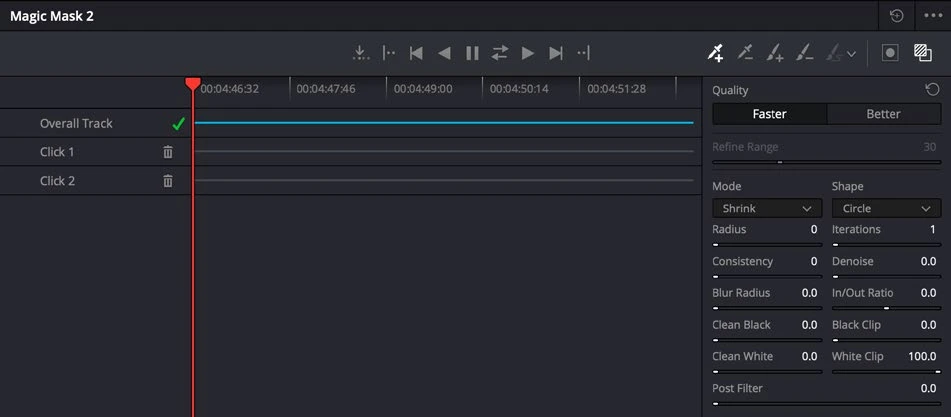Open the dropdown arrow beside the dimmed stroke tool
The width and height of the screenshot is (951, 417).
coord(852,54)
